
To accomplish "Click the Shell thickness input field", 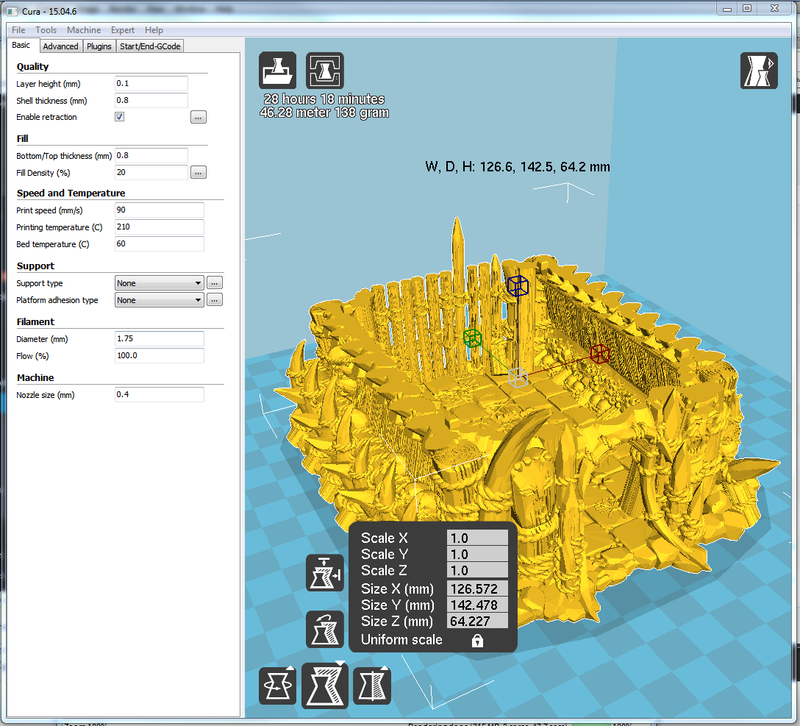I will tap(151, 100).
